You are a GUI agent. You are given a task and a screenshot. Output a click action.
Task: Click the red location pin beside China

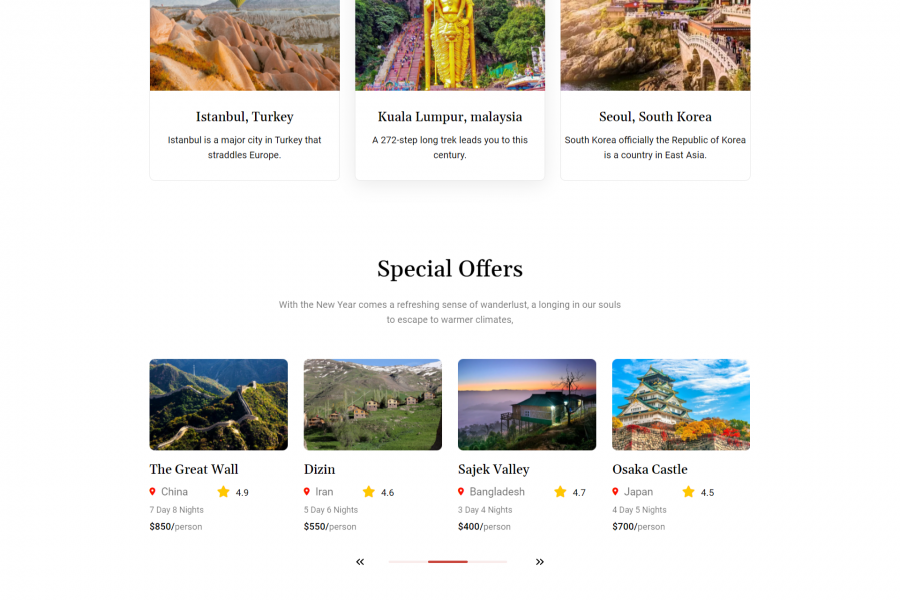point(152,491)
